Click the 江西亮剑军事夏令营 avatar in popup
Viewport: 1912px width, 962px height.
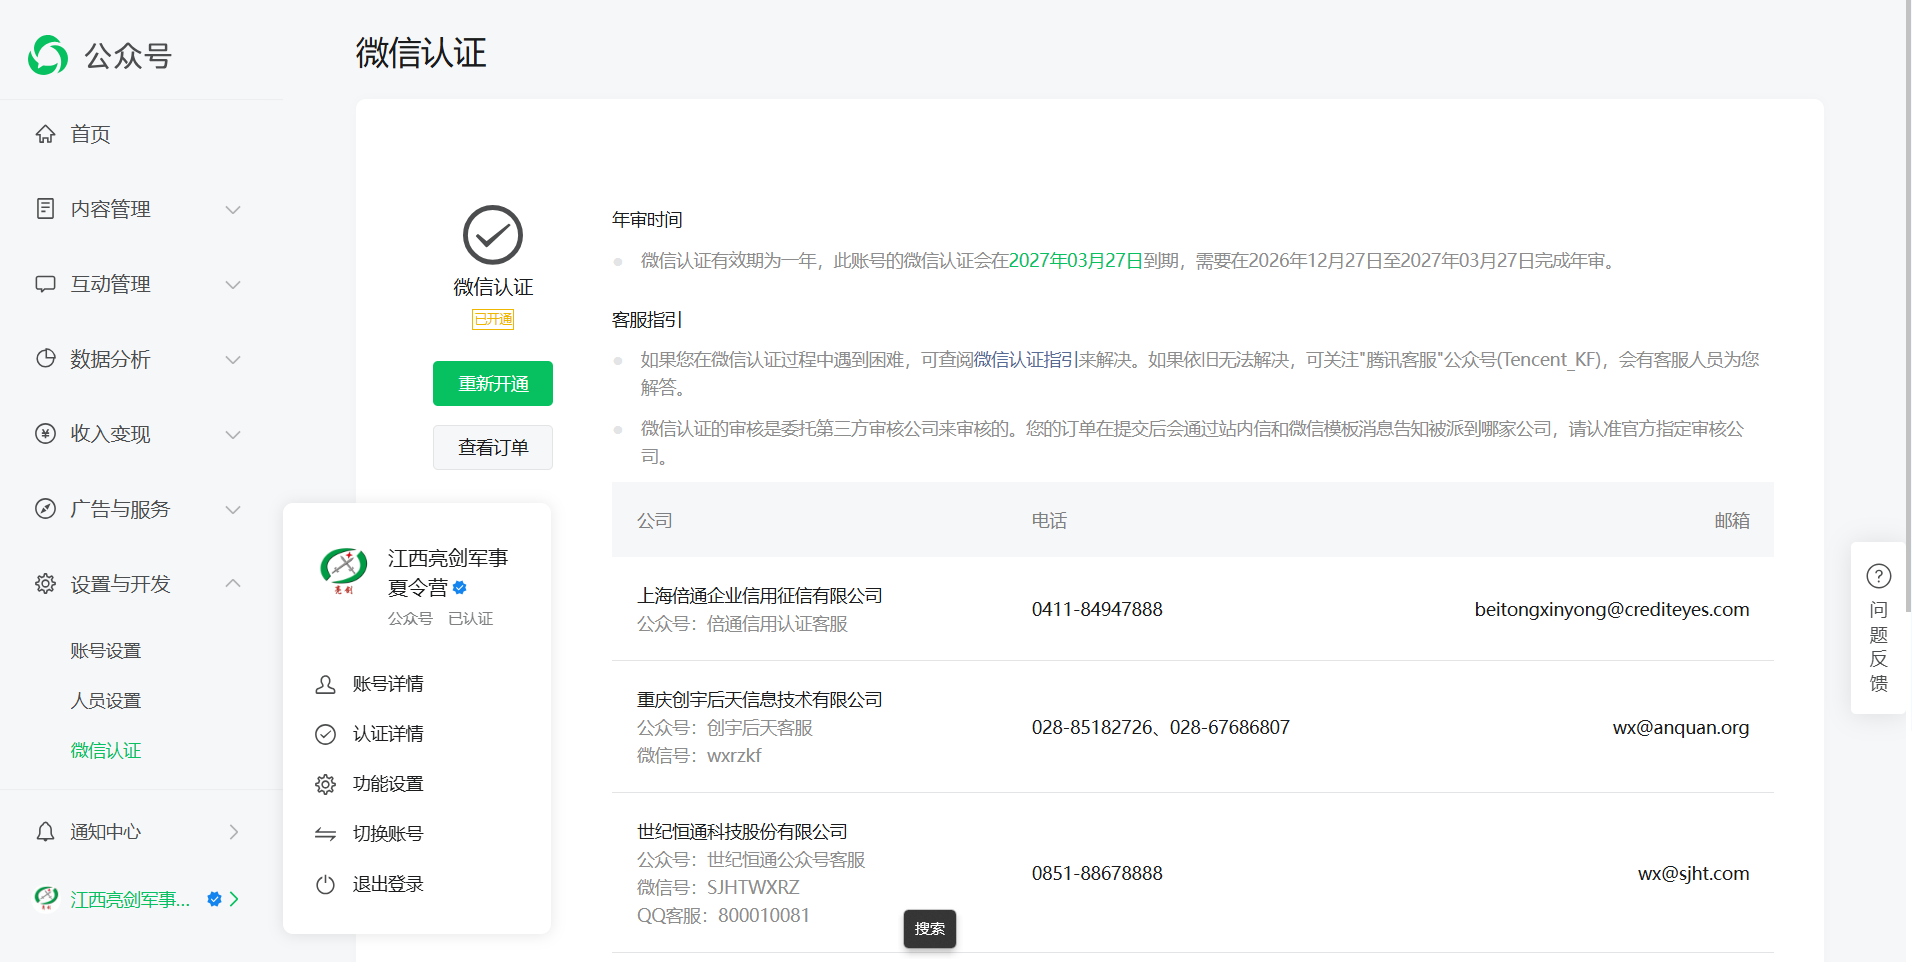(x=343, y=570)
